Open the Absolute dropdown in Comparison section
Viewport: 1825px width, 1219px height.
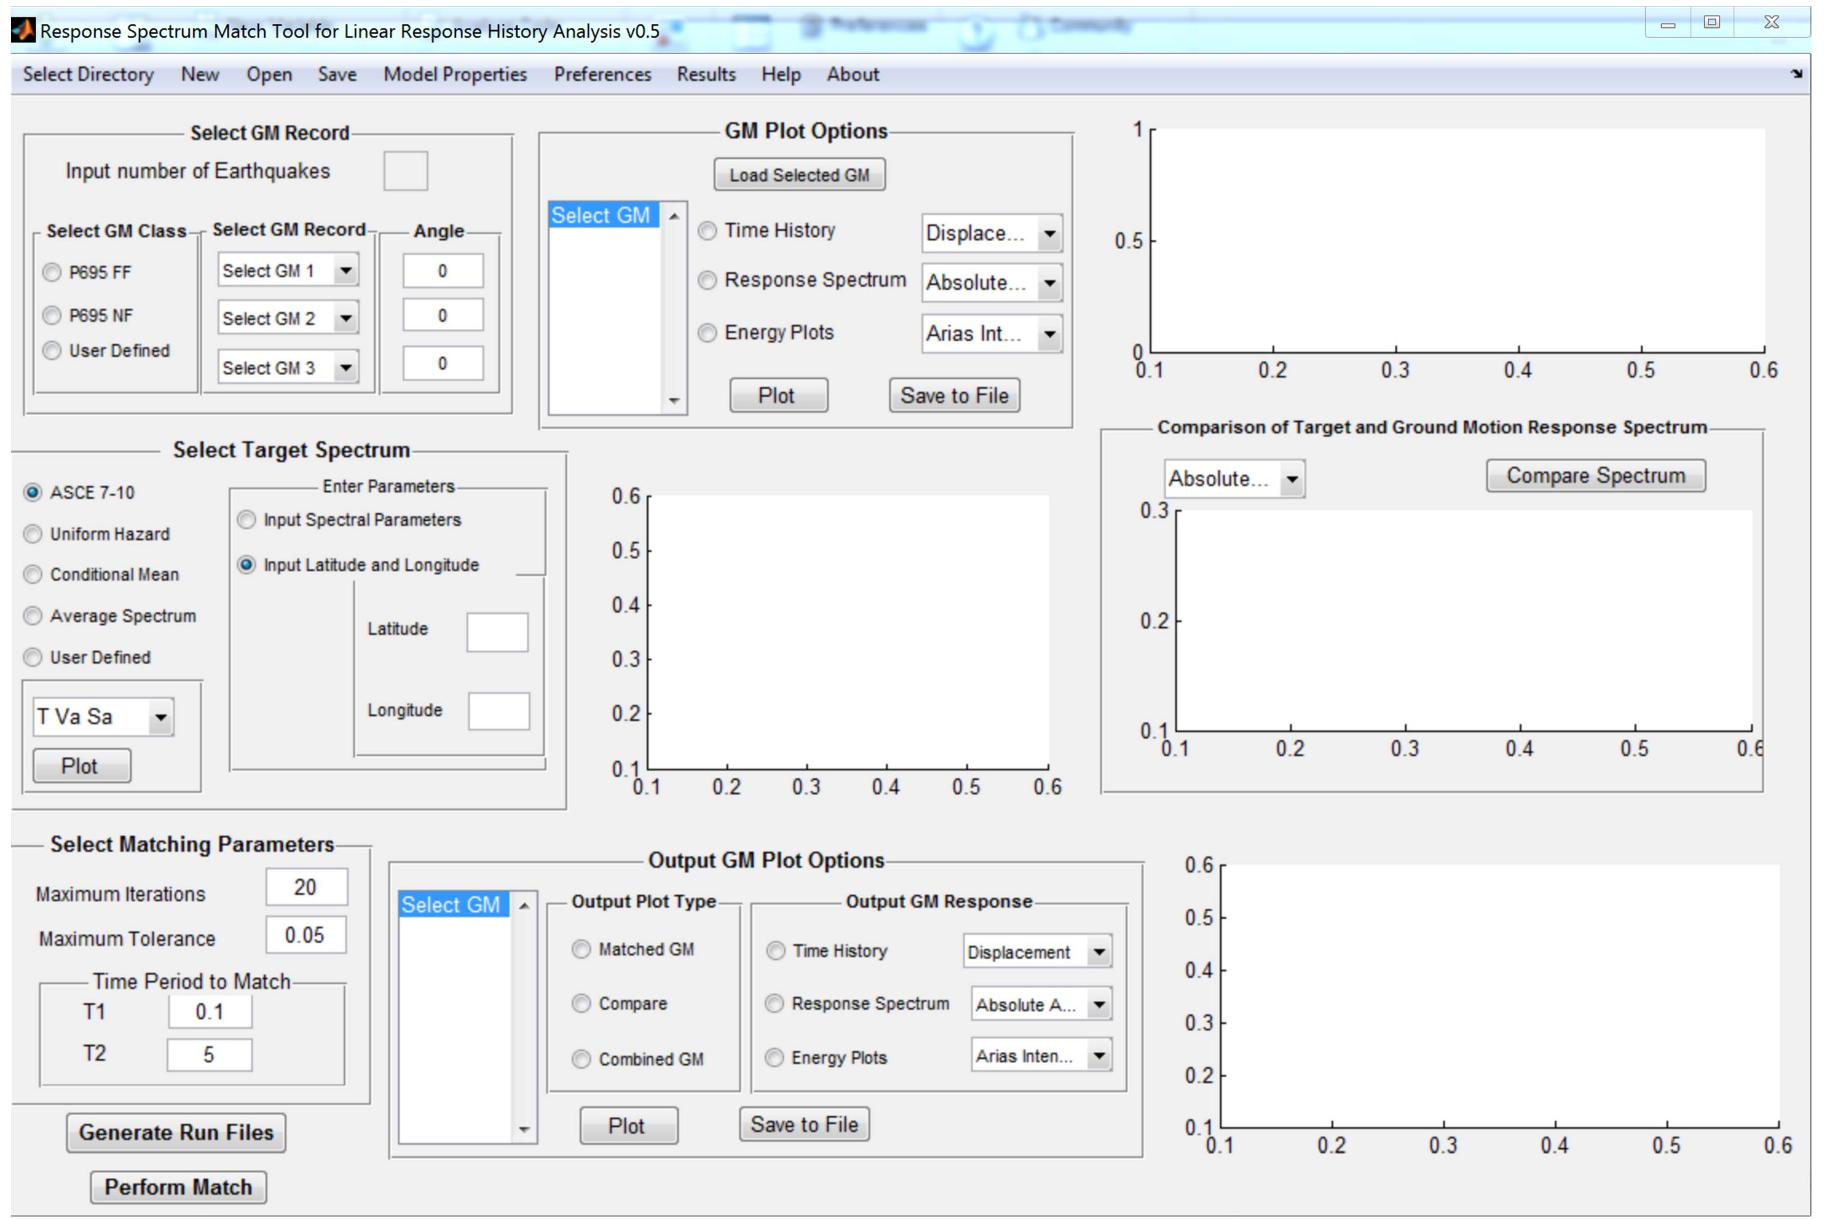point(1235,478)
